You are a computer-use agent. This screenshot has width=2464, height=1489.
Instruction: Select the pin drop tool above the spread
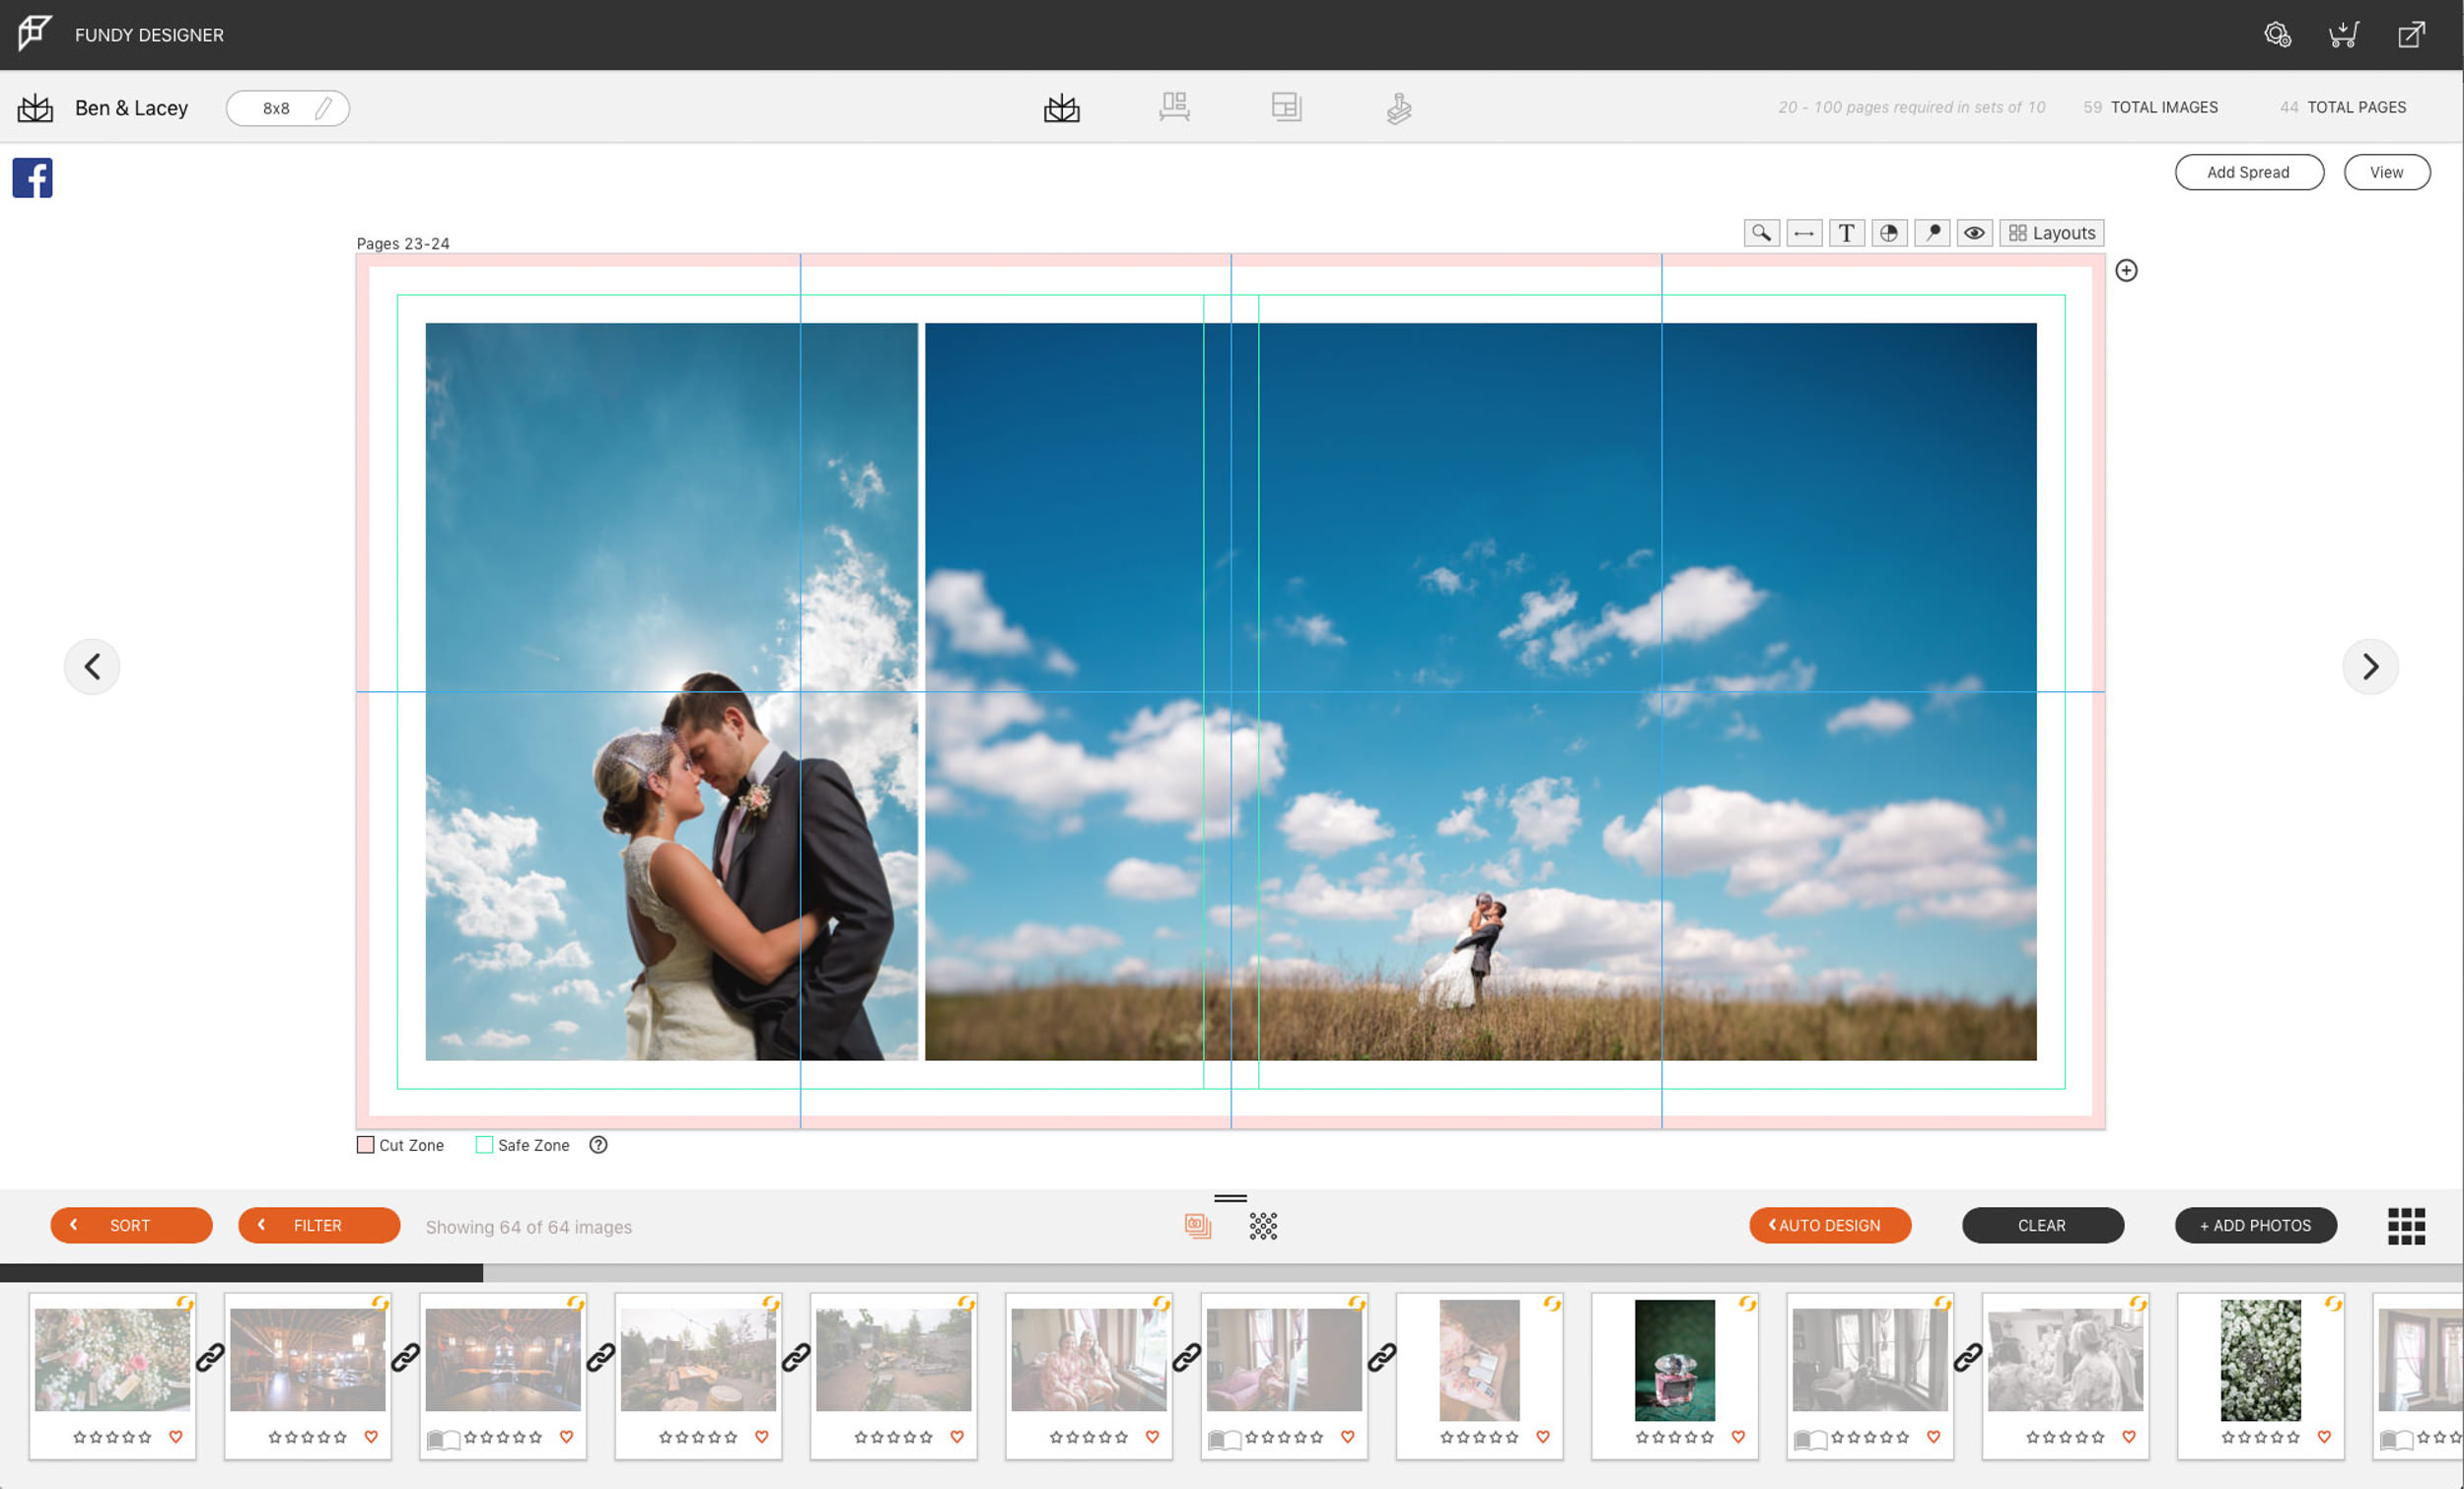click(x=1932, y=232)
